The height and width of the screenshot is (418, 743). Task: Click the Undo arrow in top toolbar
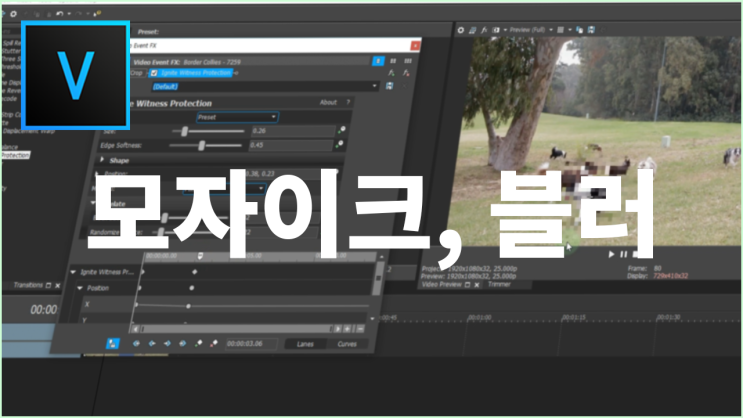[x=60, y=14]
